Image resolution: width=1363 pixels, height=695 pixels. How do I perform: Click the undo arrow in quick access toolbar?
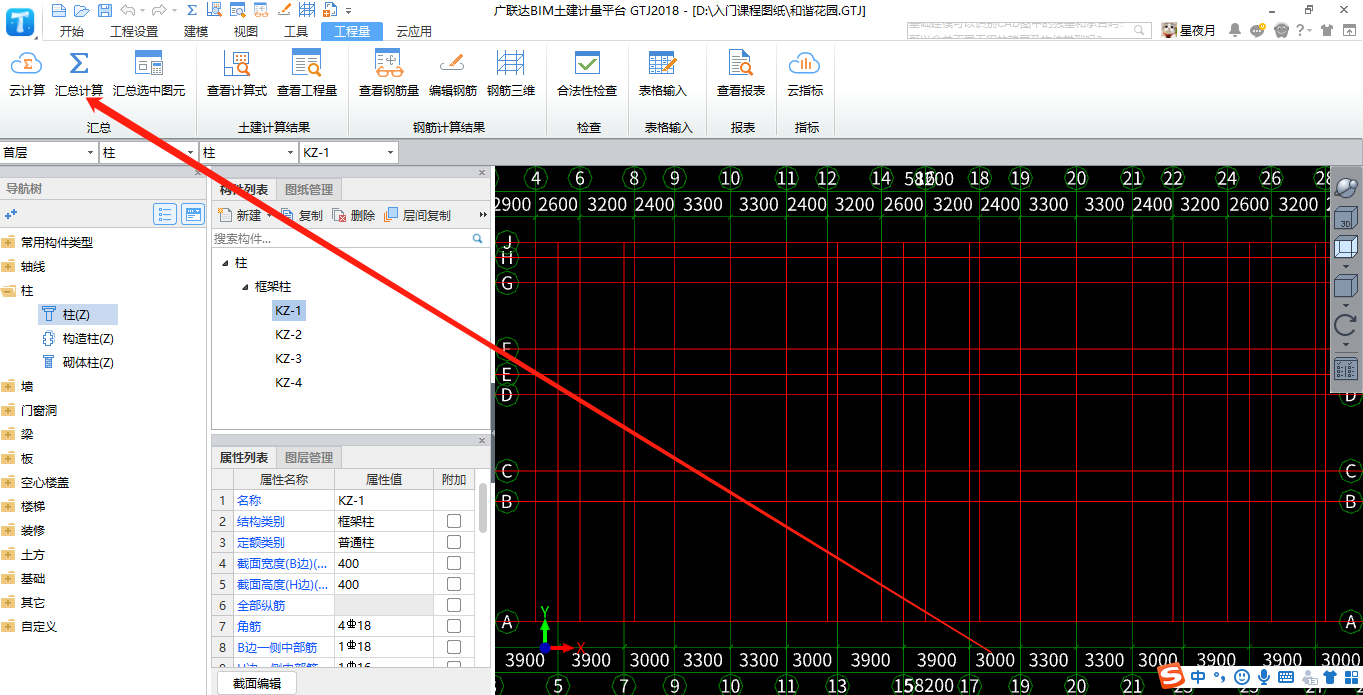[x=127, y=10]
